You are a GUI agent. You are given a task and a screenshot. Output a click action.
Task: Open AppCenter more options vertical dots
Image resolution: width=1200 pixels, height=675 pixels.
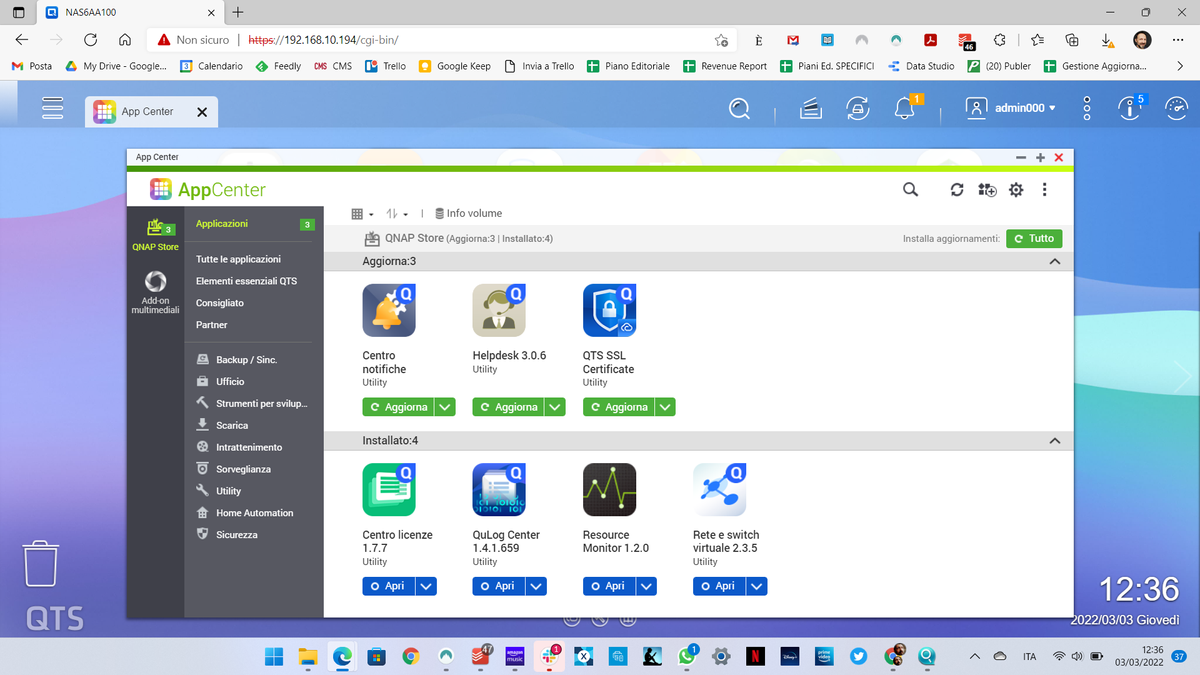[x=1044, y=190]
